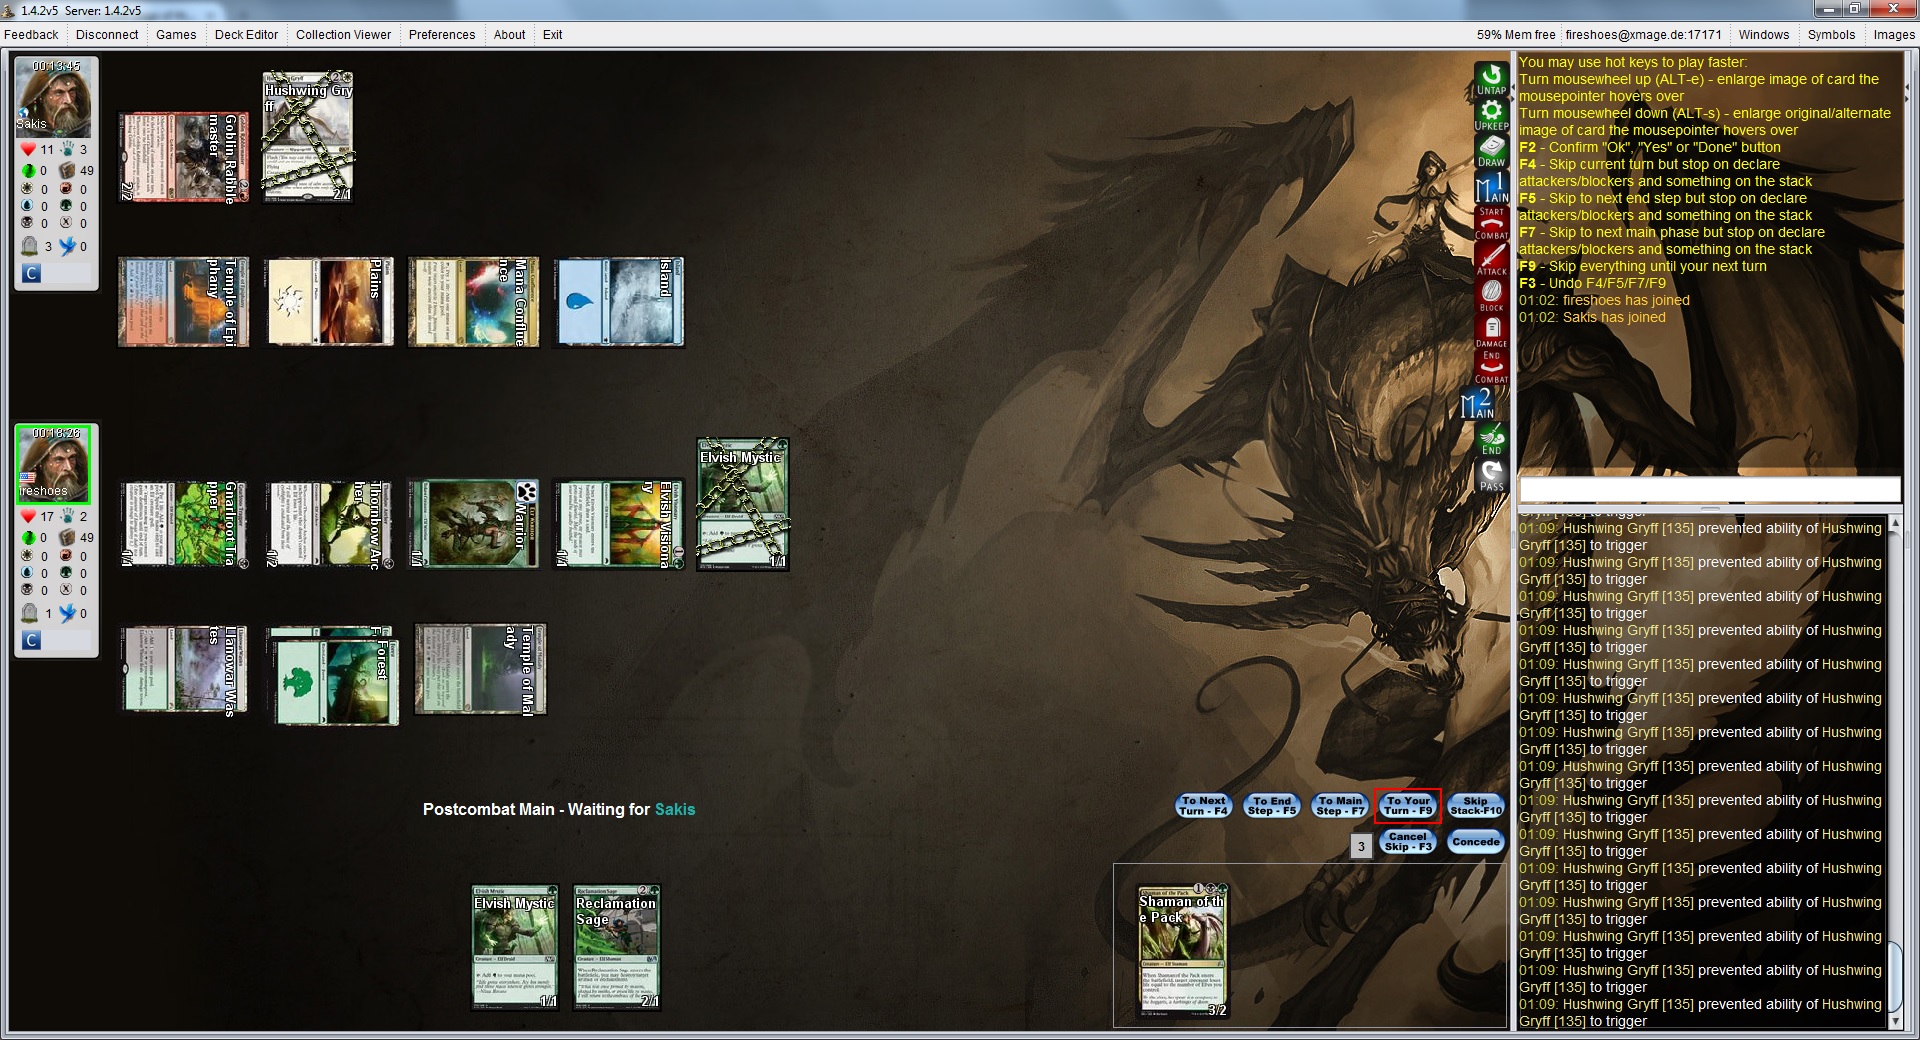Screen dimensions: 1920x1040
Task: Click the To Your Turn - F9 button
Action: (x=1408, y=806)
